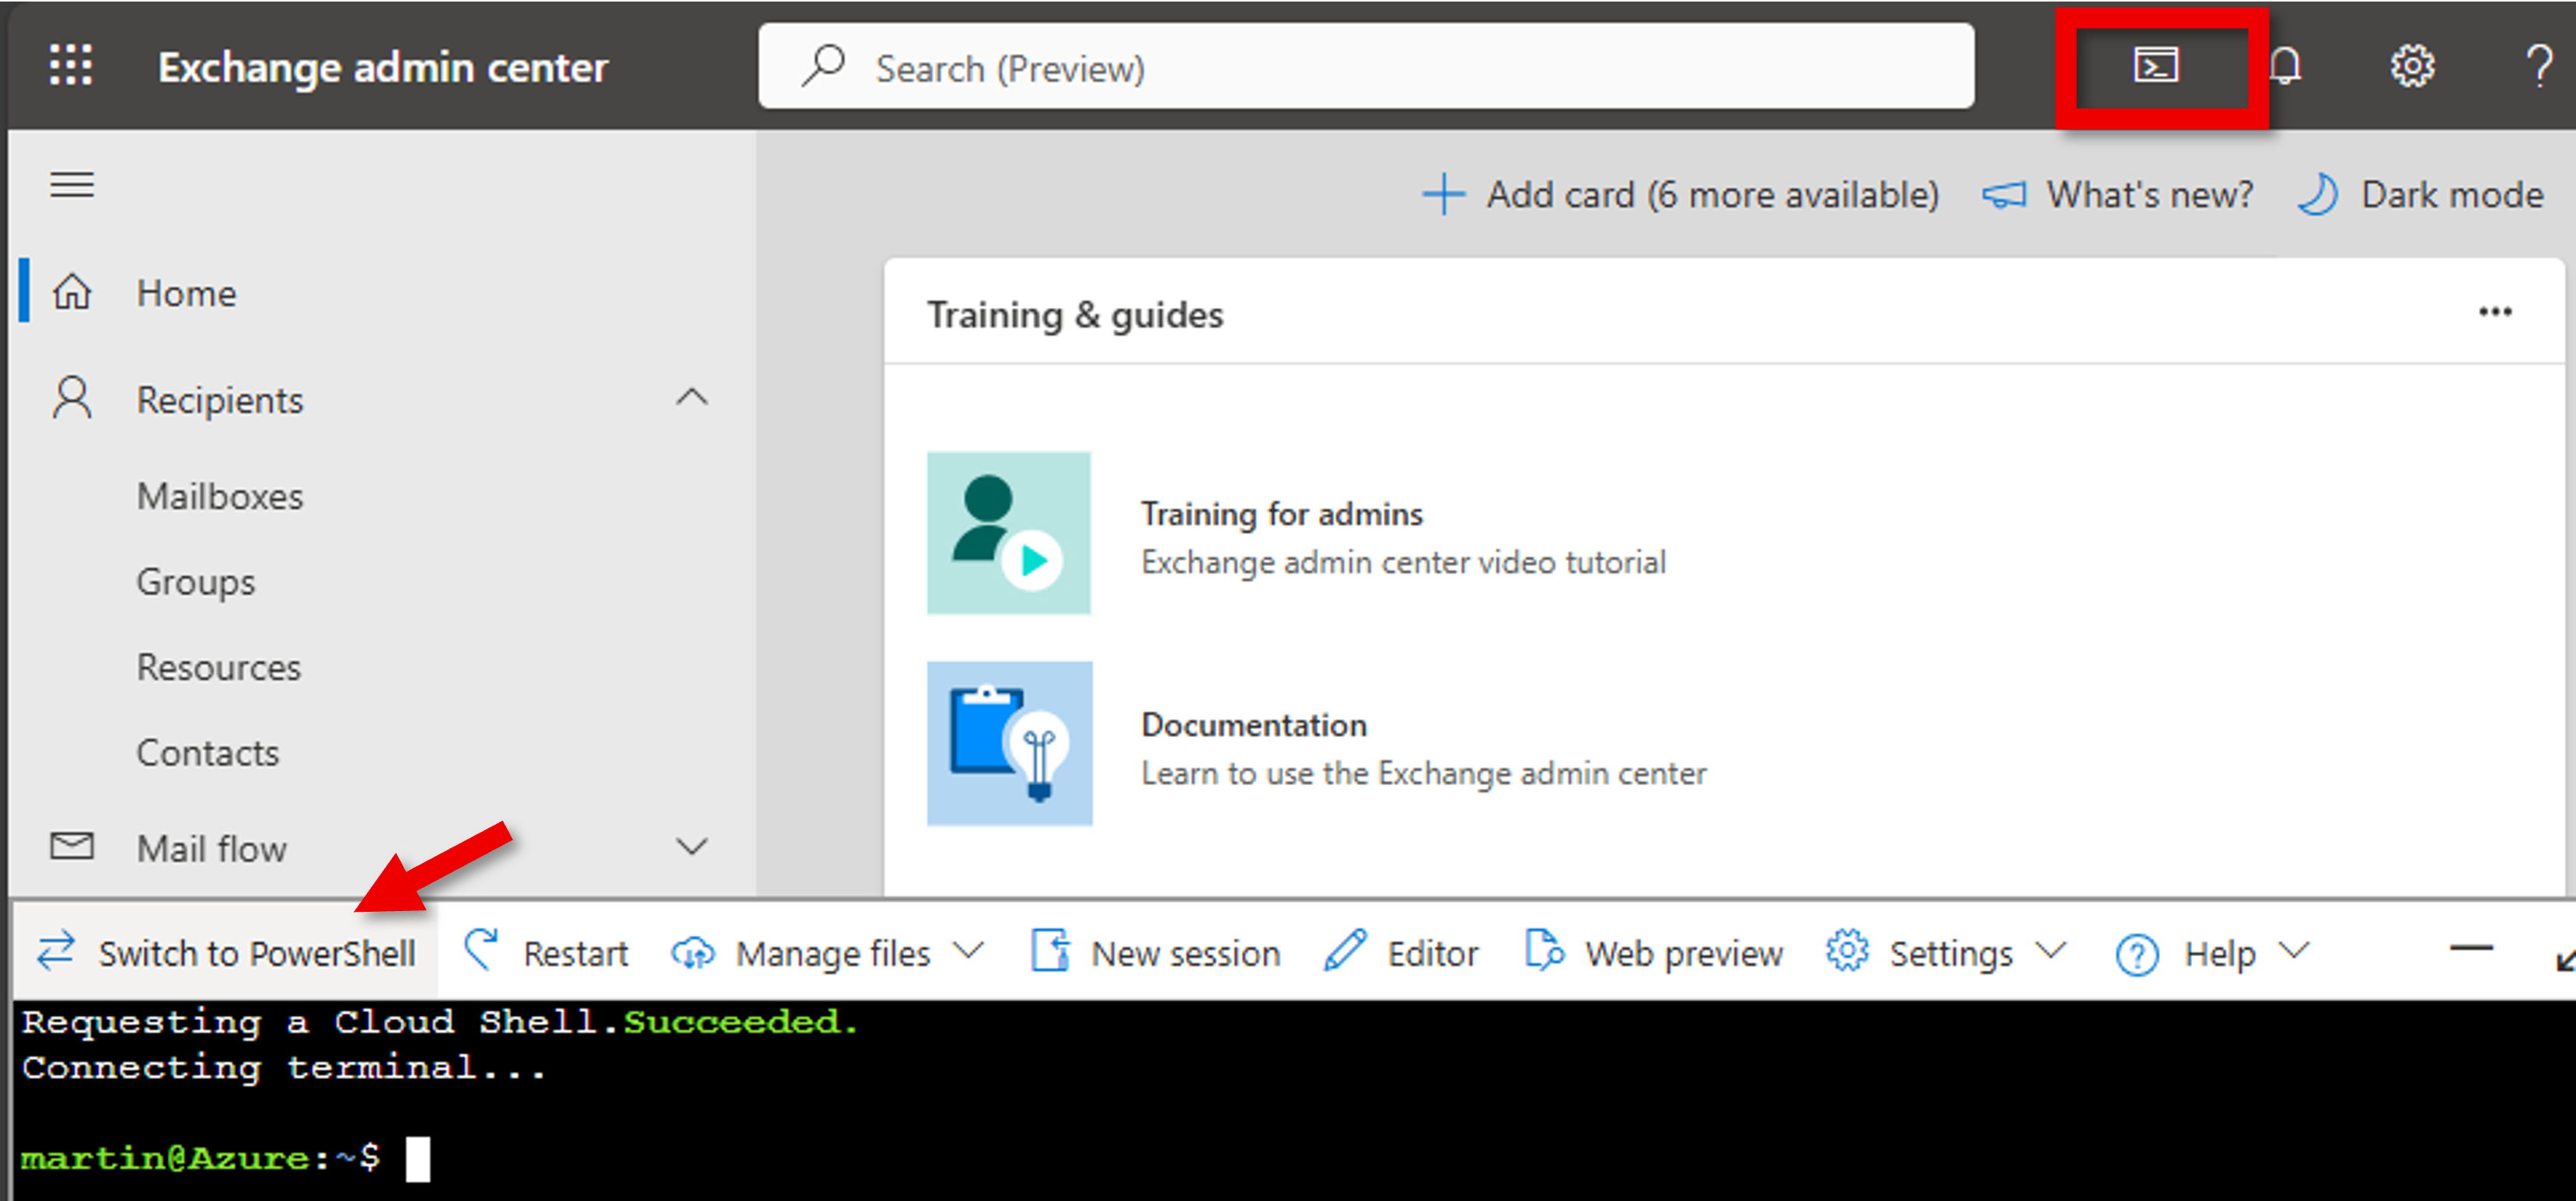Select Mailboxes under Recipients

(219, 495)
